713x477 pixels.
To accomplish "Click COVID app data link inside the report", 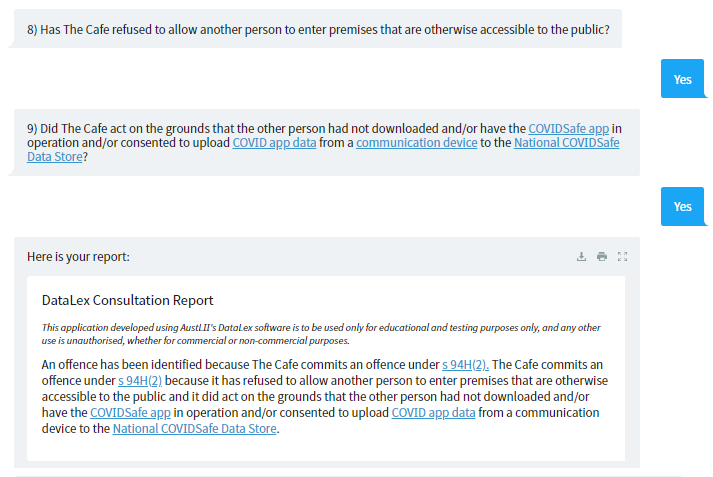I will (433, 412).
